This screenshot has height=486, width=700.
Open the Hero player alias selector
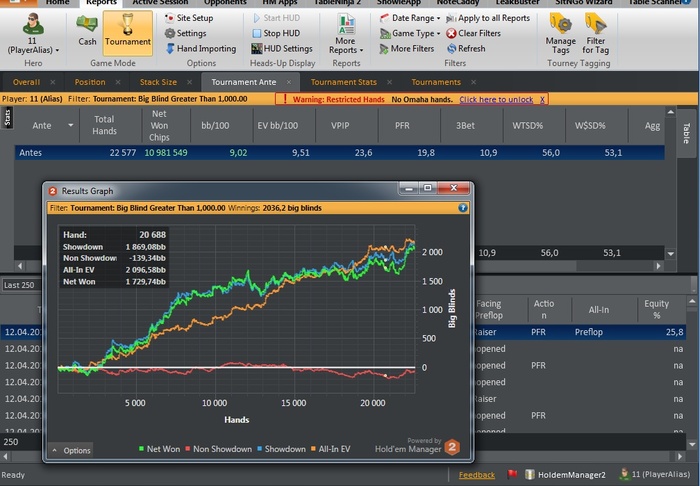coord(33,34)
